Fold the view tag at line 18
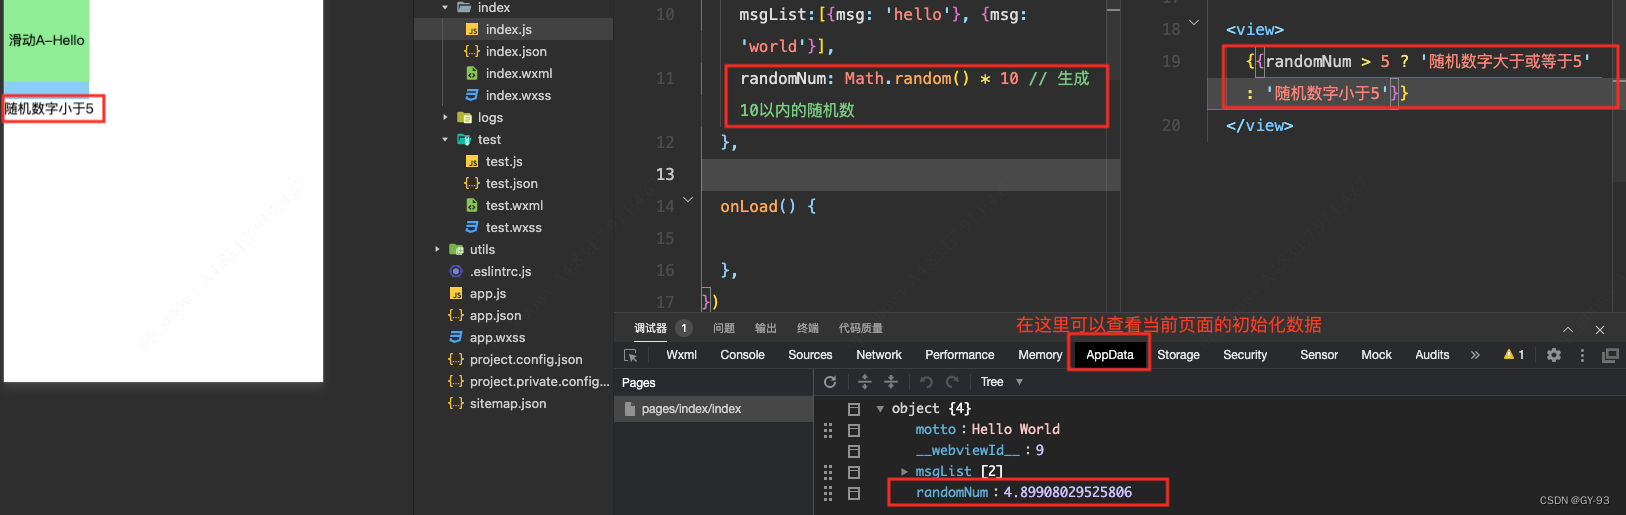Image resolution: width=1626 pixels, height=515 pixels. coord(1194,22)
